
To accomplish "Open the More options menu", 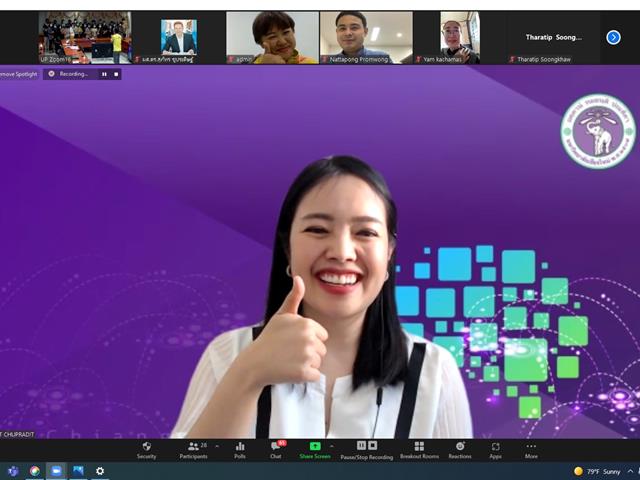I will (531, 451).
